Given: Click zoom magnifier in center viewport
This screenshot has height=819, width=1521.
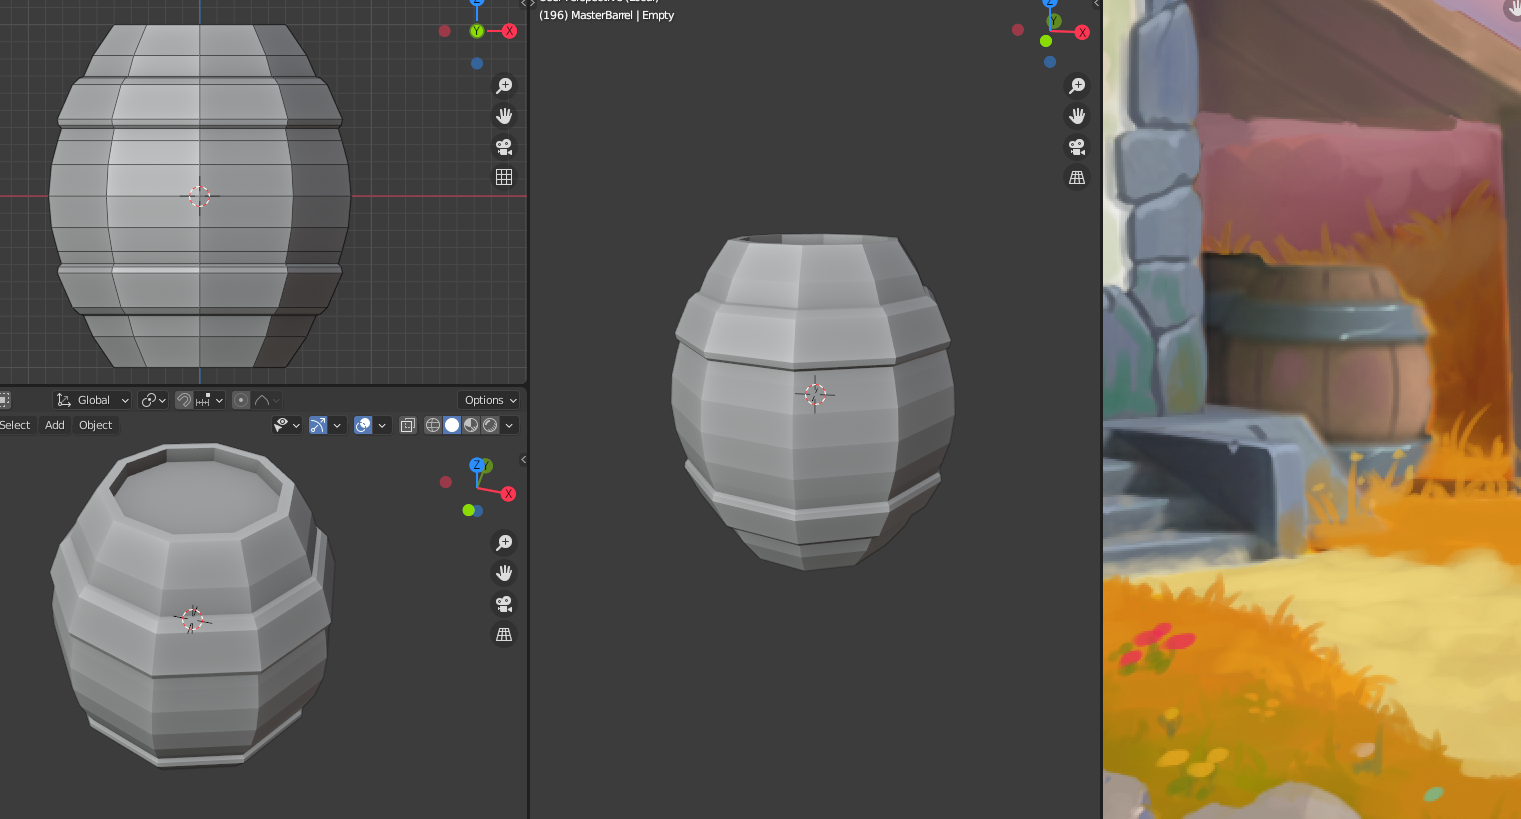Looking at the screenshot, I should (1077, 86).
